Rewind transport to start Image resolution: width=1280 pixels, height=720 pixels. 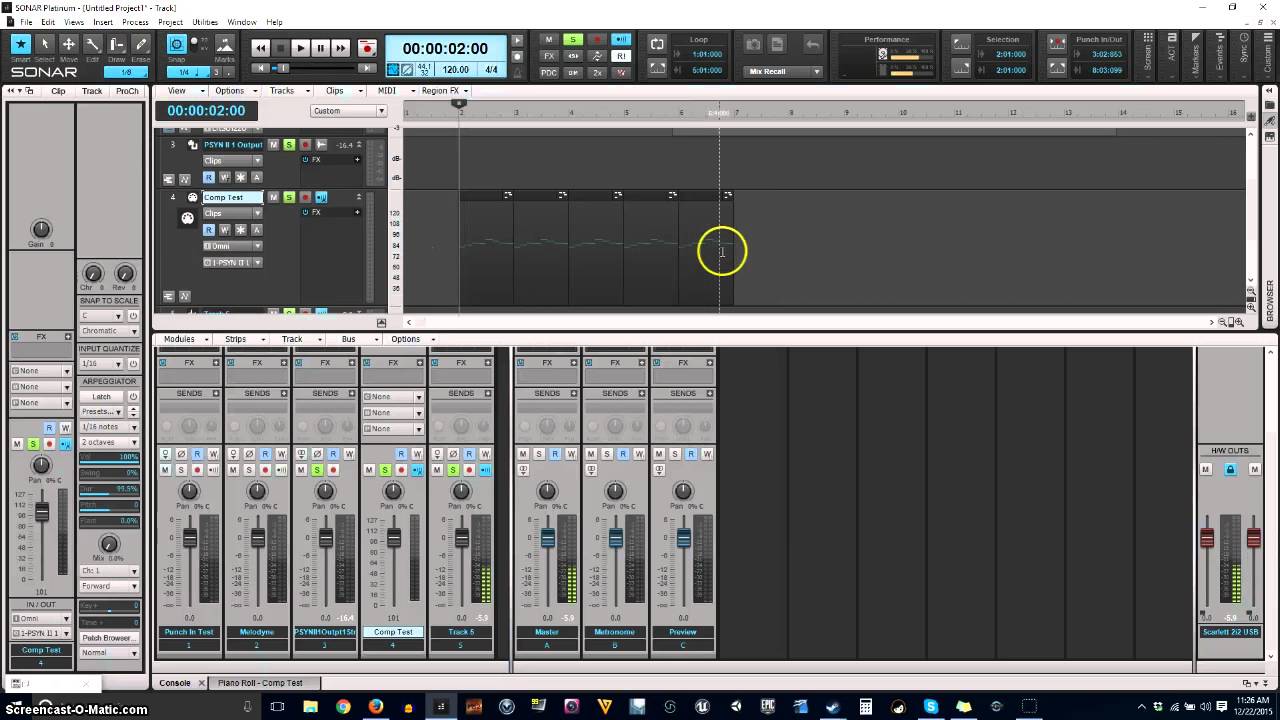260,47
